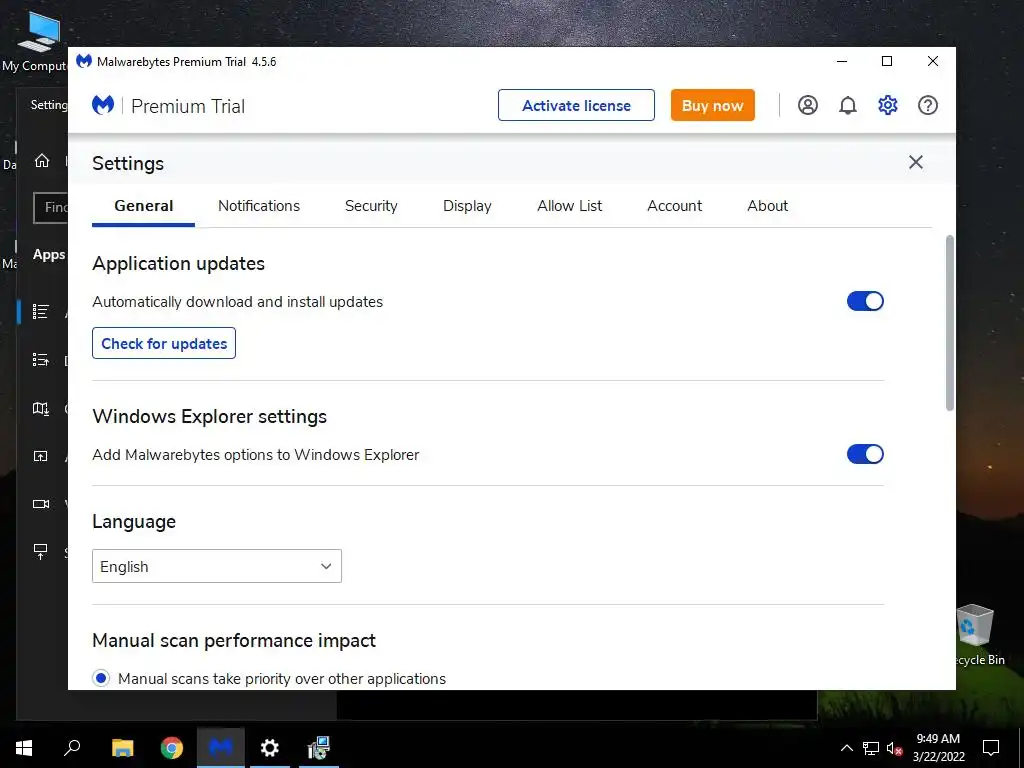Click the Malwarebytes settings vertical scrollbar
The height and width of the screenshot is (768, 1024).
tap(950, 323)
